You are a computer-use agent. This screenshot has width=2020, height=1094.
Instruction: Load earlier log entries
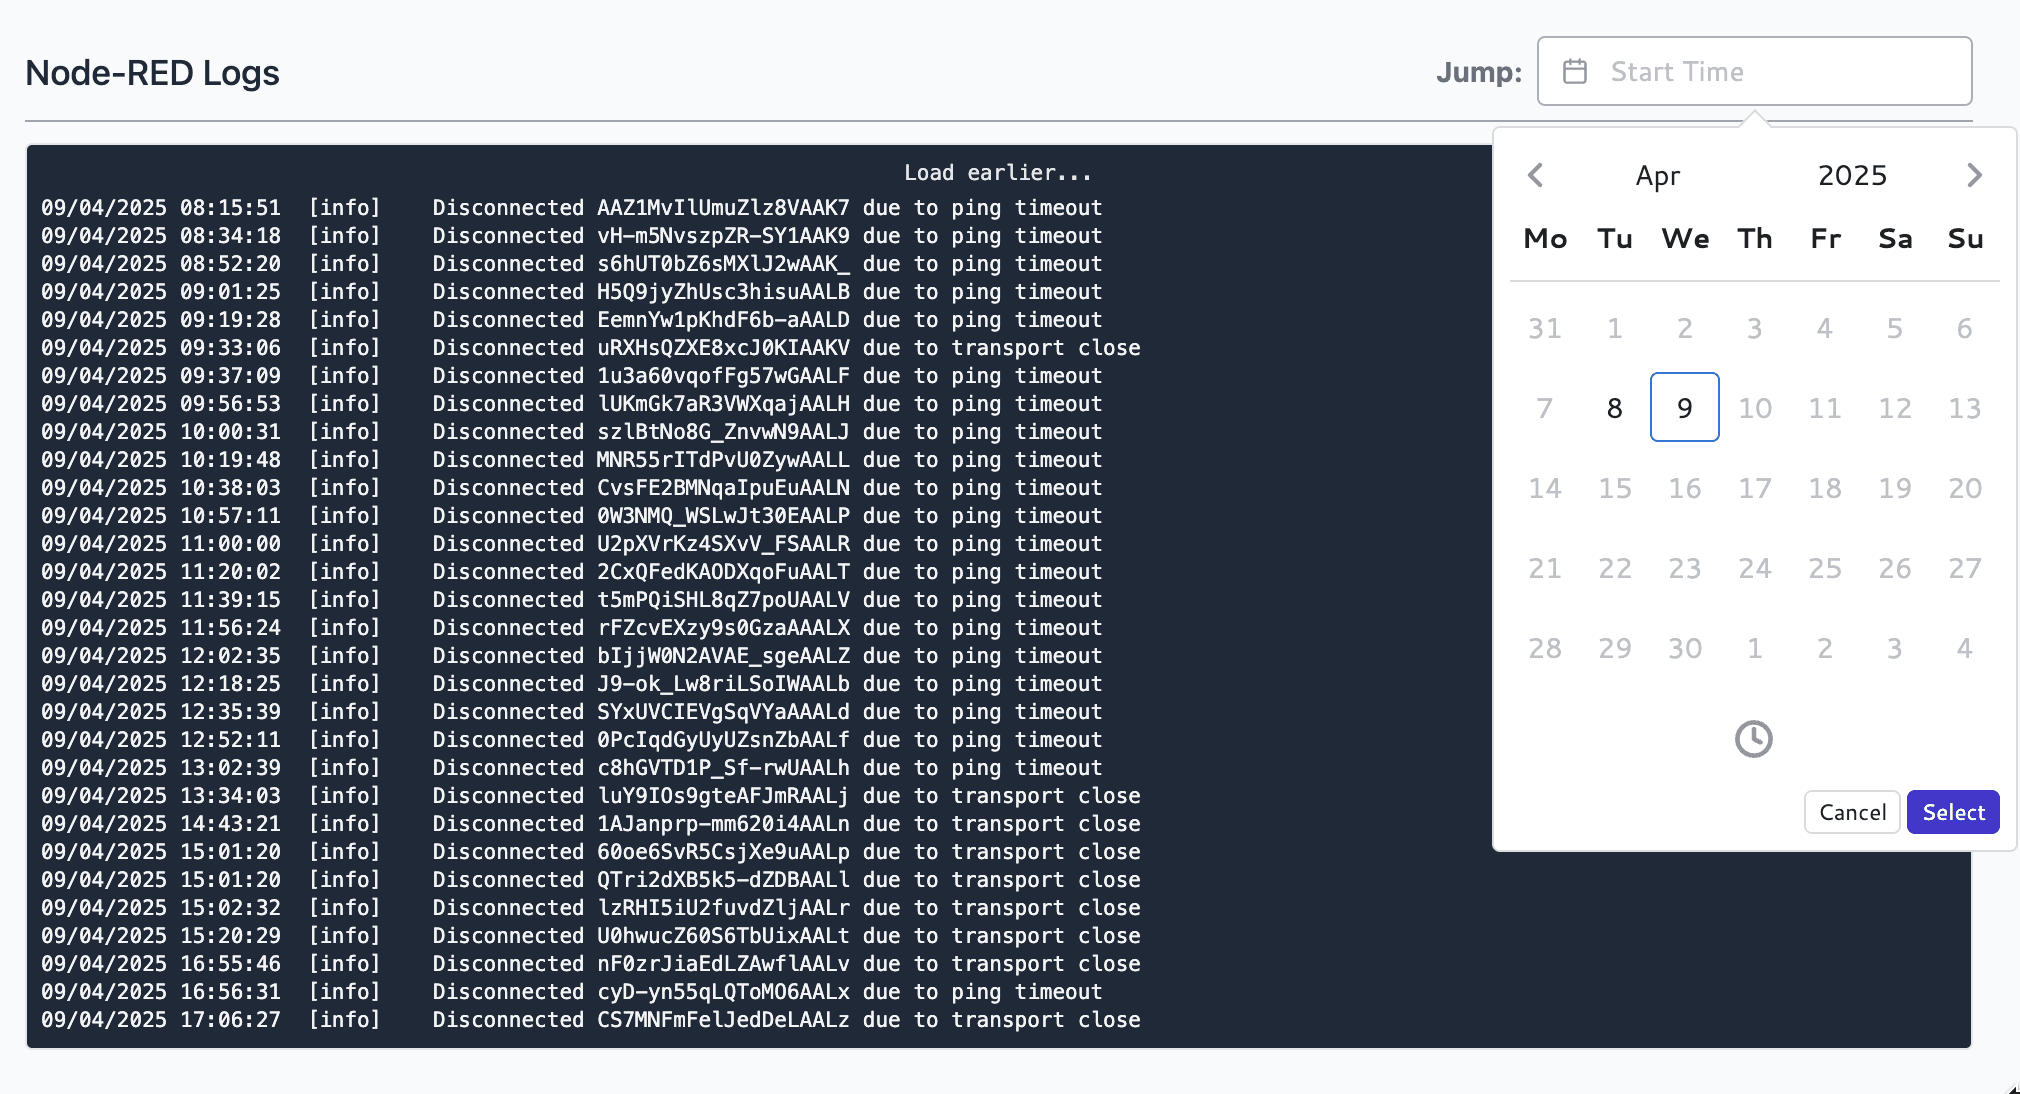(996, 172)
